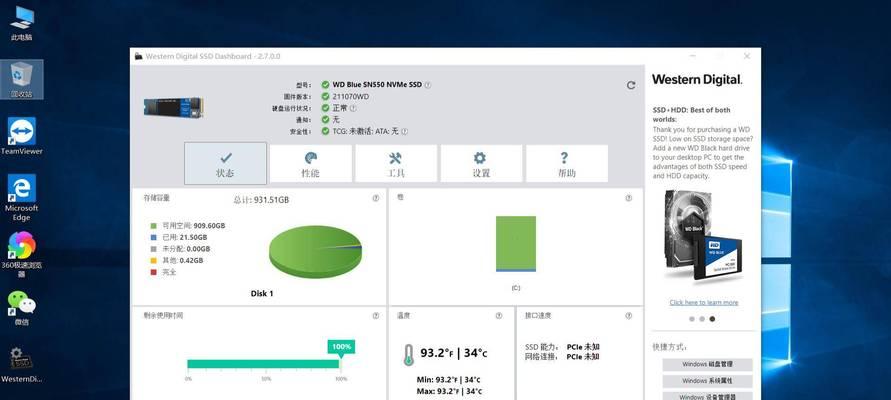Screen dimensions: 891x400
Task: Follow the 'Click here to learn more' link
Action: (703, 302)
